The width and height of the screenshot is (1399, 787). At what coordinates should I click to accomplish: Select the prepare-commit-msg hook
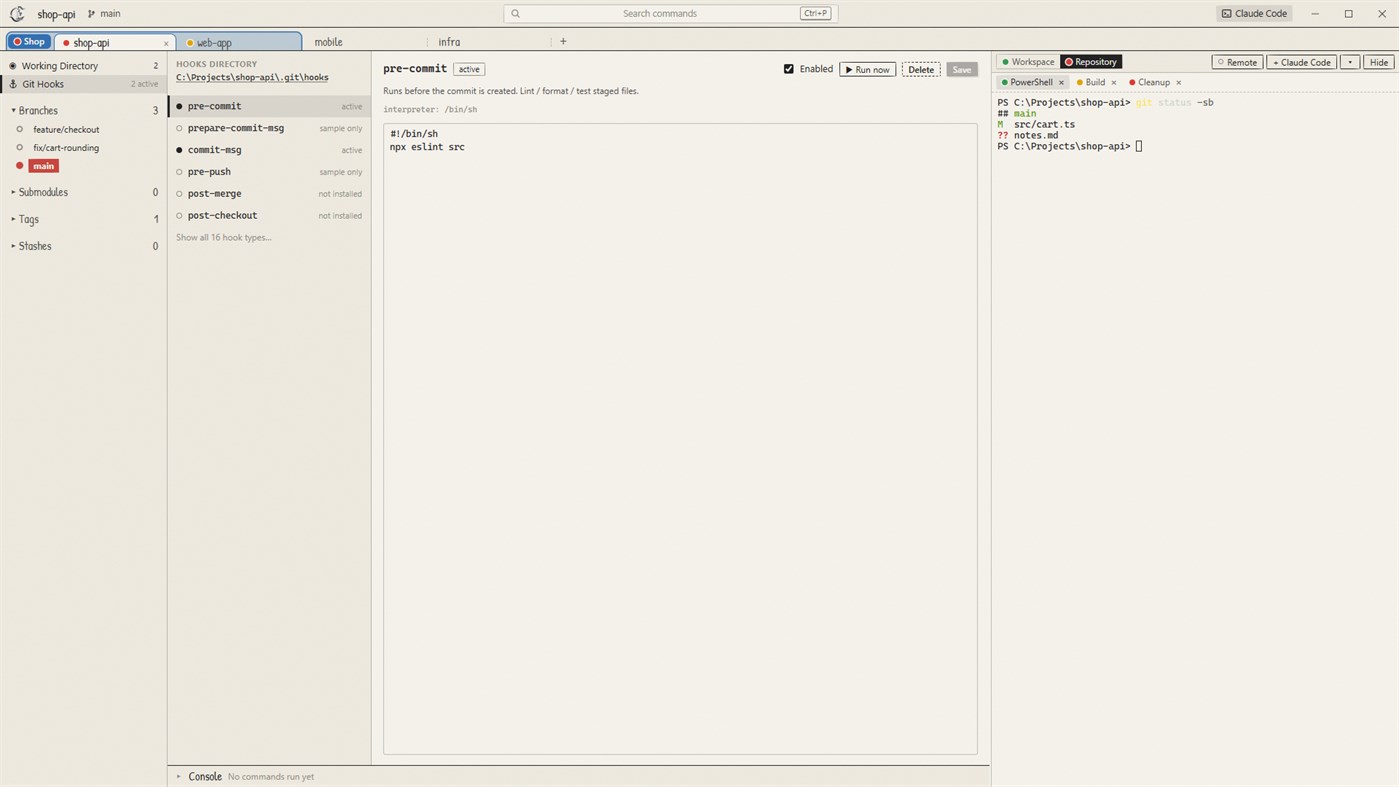(x=270, y=128)
